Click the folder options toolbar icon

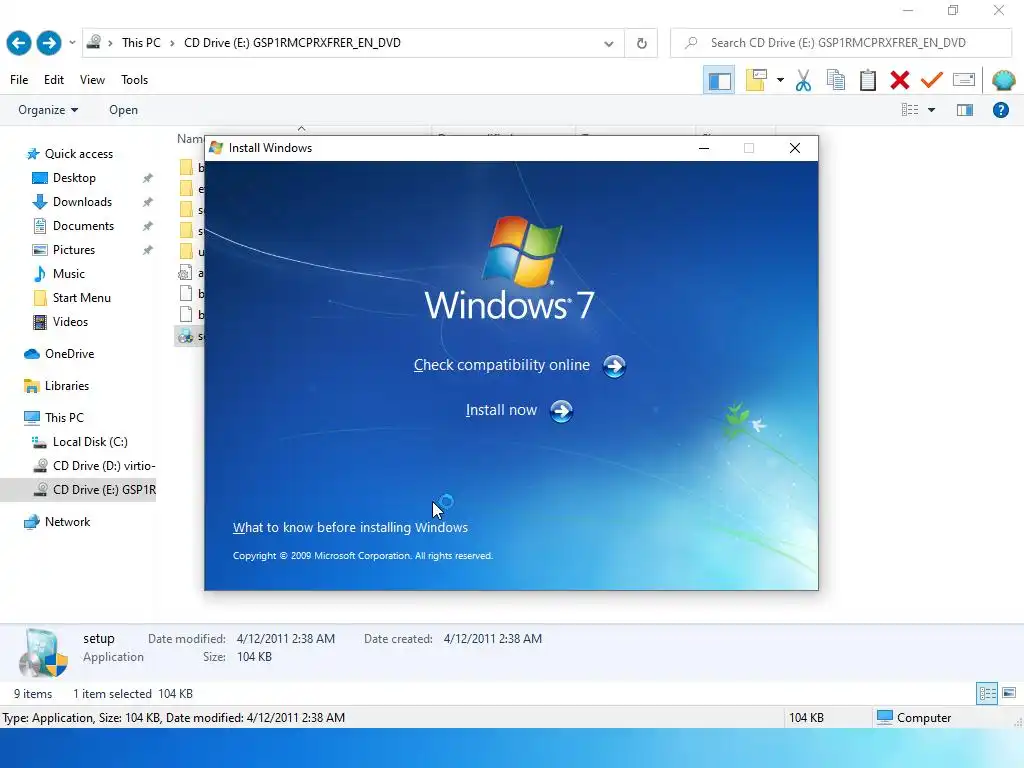point(756,80)
